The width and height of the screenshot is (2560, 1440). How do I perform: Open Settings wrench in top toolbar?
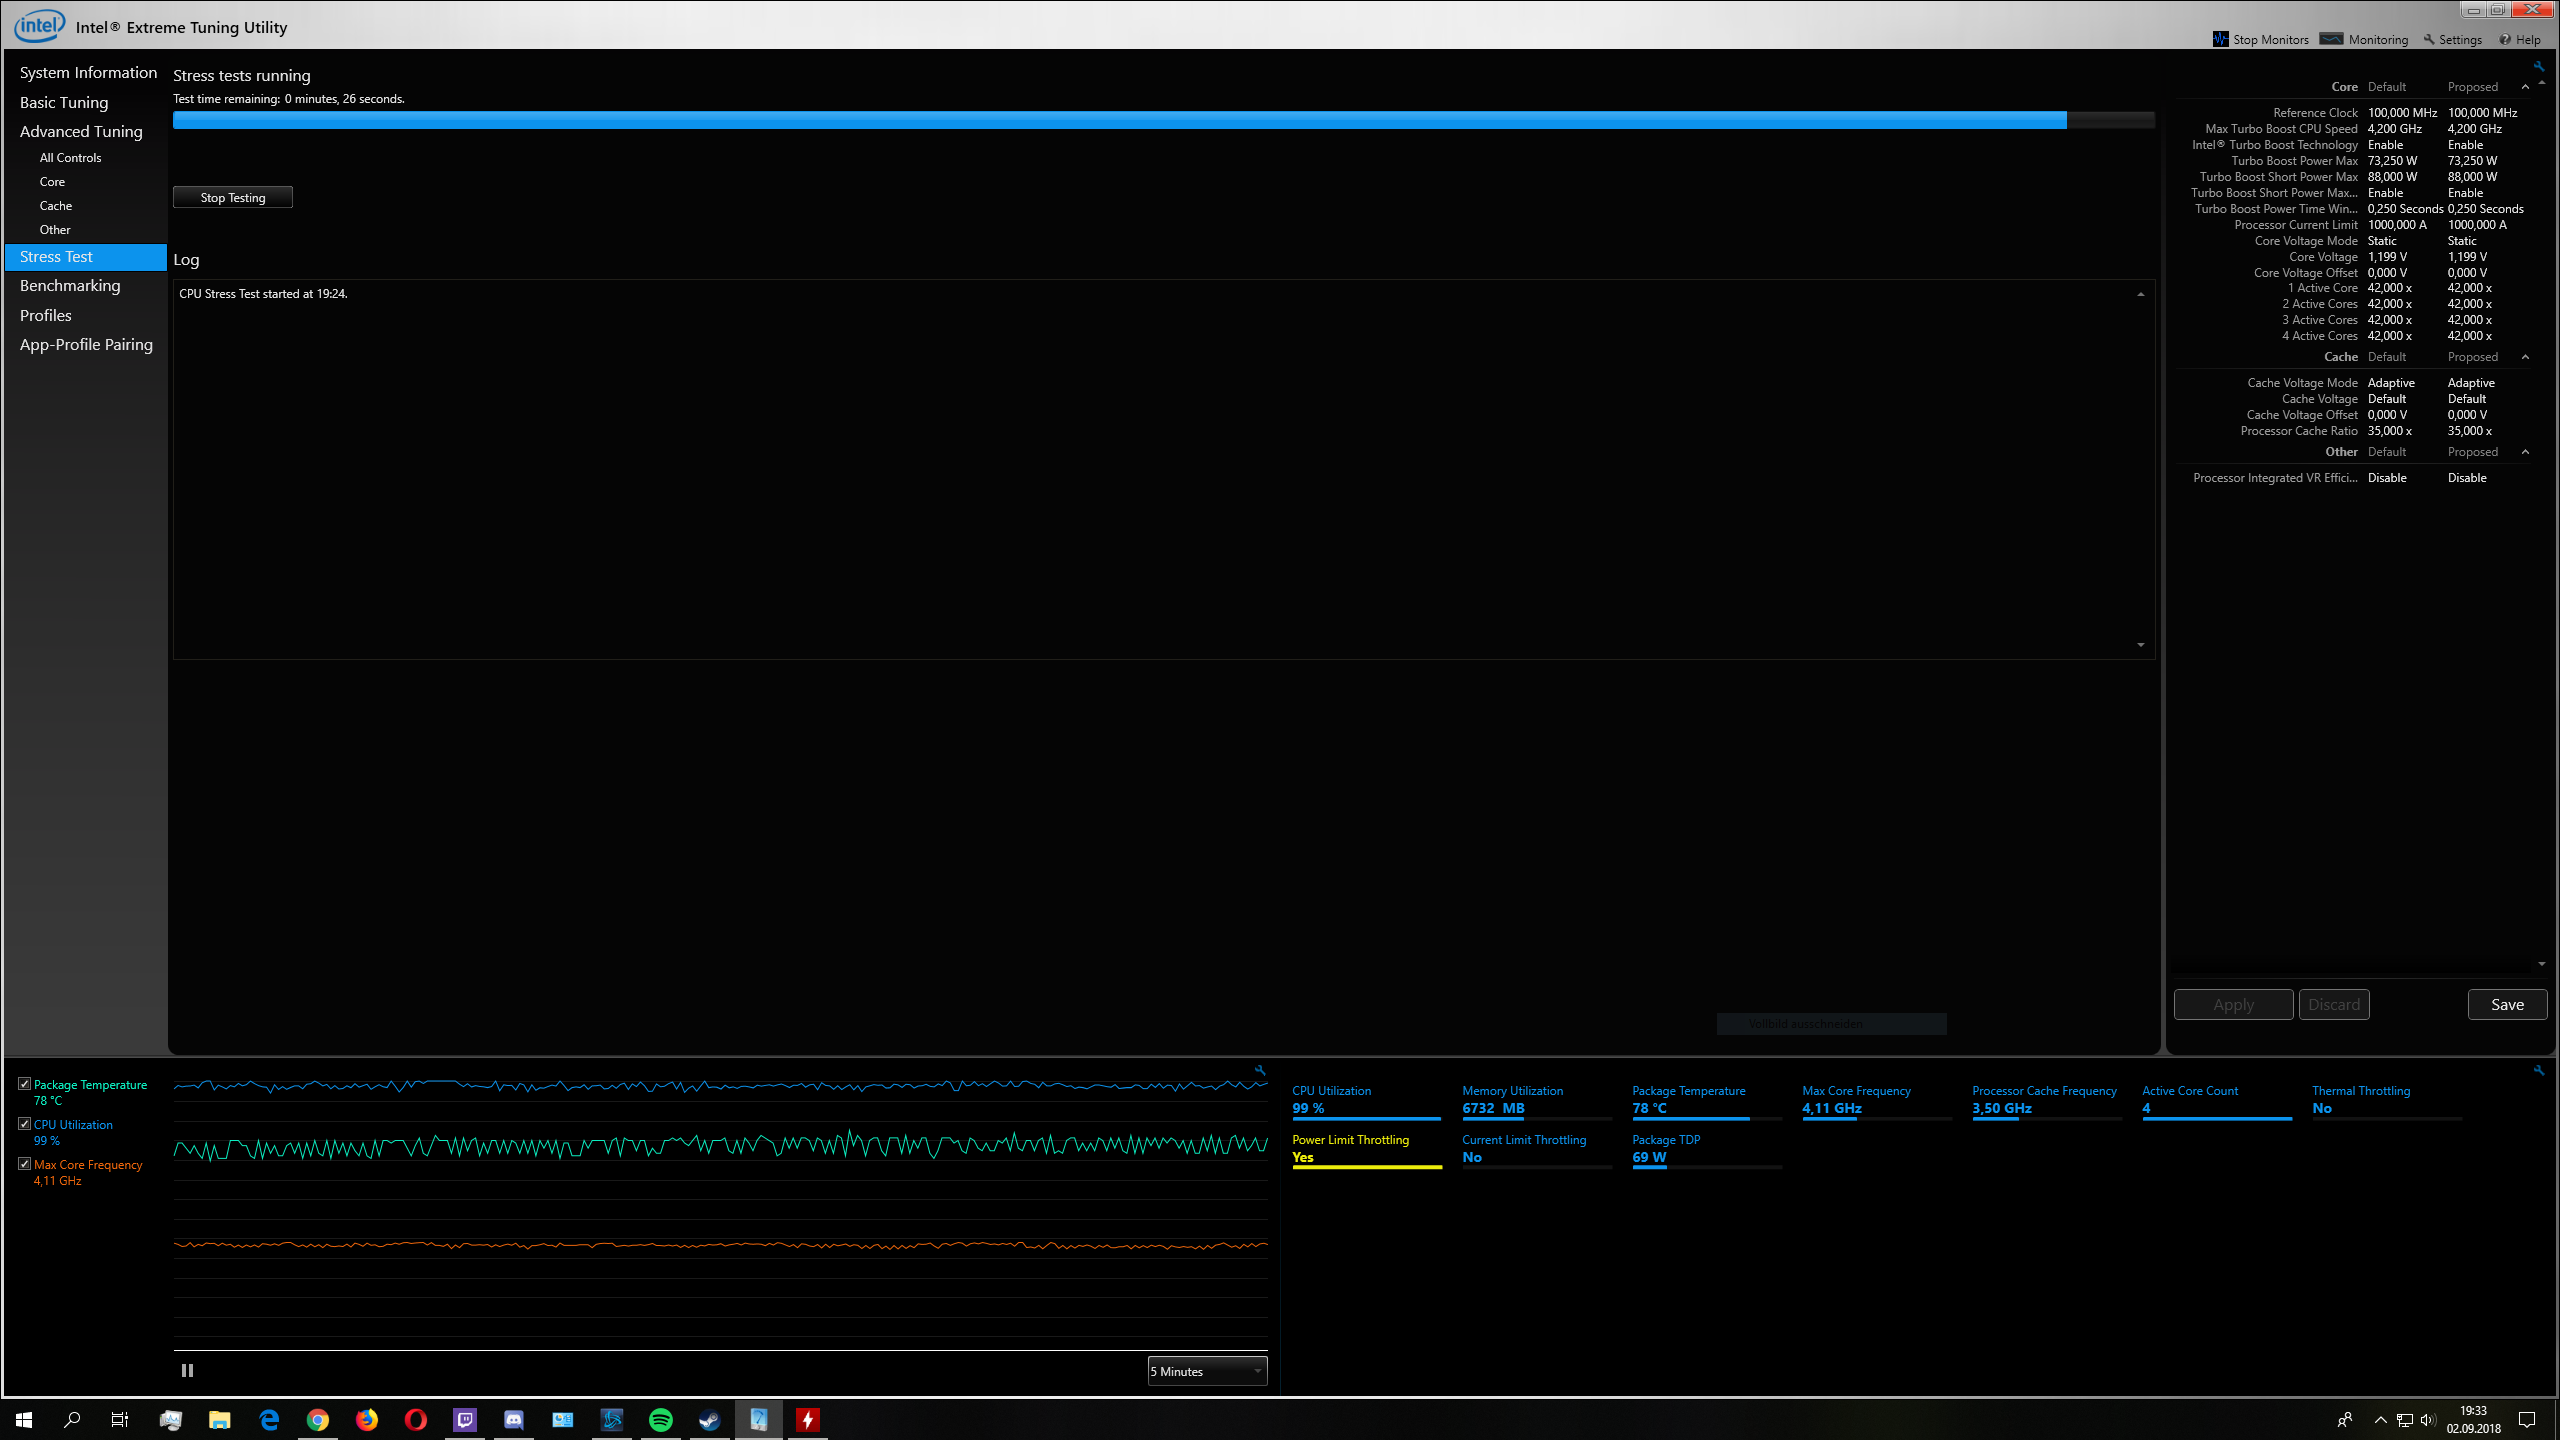2429,40
